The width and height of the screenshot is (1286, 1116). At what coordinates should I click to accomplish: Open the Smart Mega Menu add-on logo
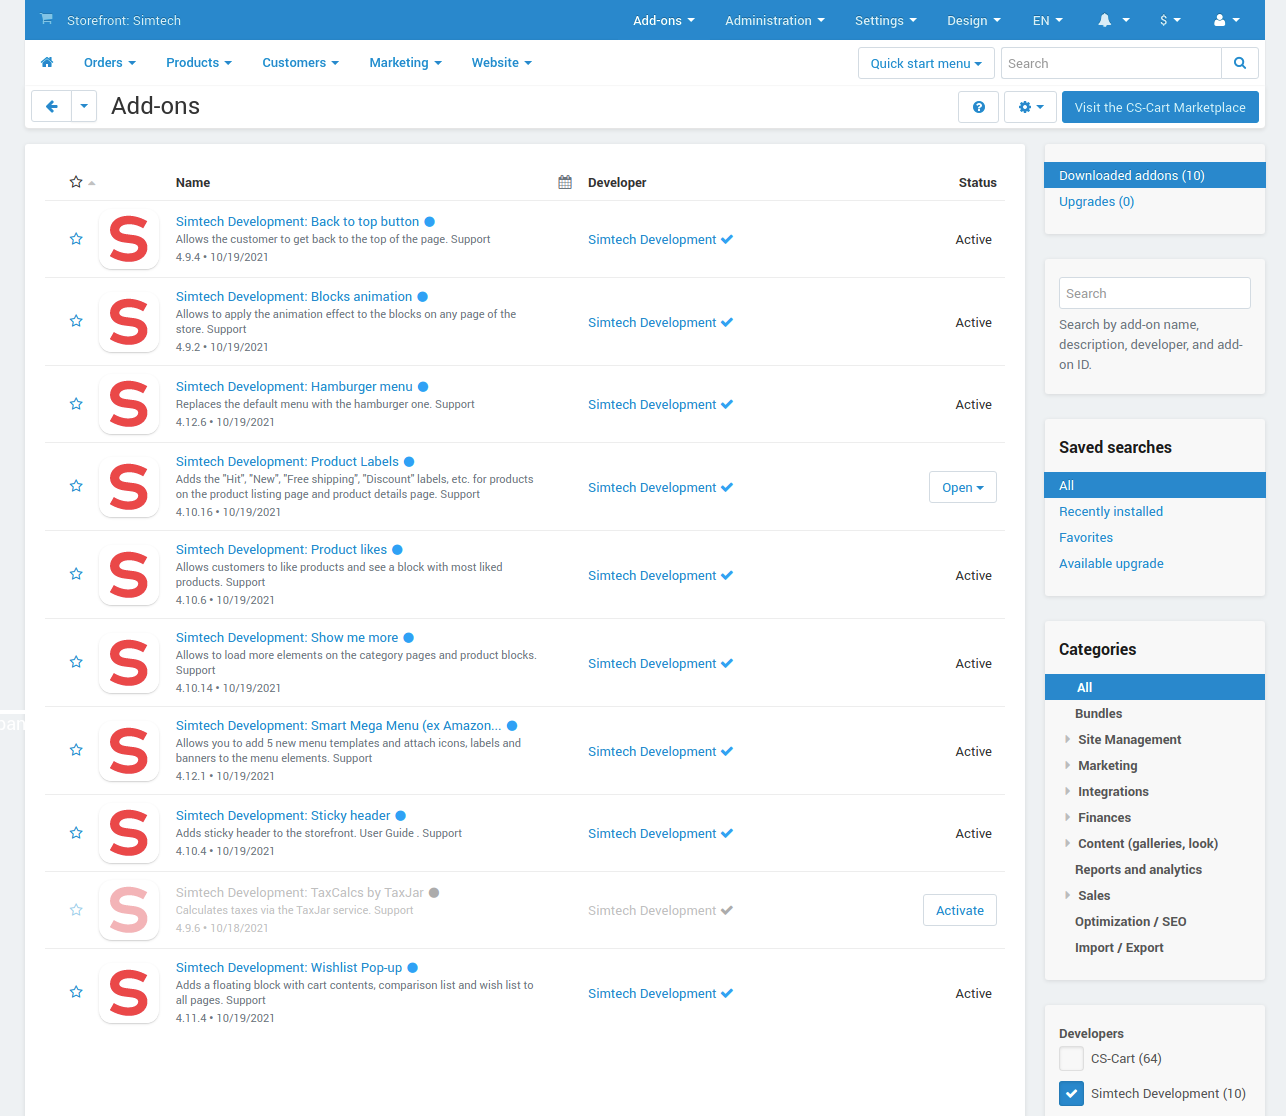(x=129, y=751)
